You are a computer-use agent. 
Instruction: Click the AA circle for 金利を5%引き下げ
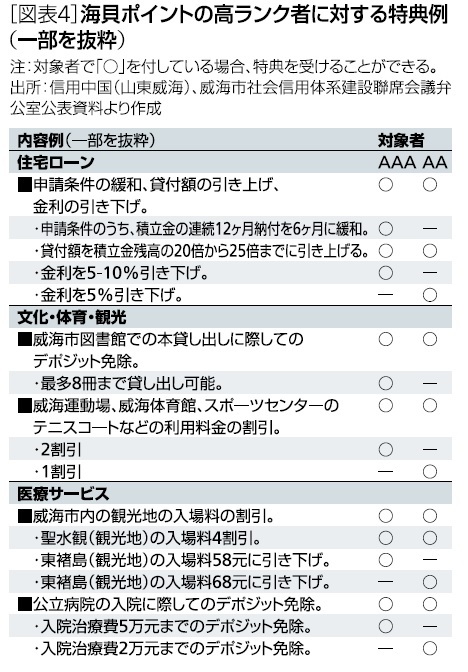430,295
